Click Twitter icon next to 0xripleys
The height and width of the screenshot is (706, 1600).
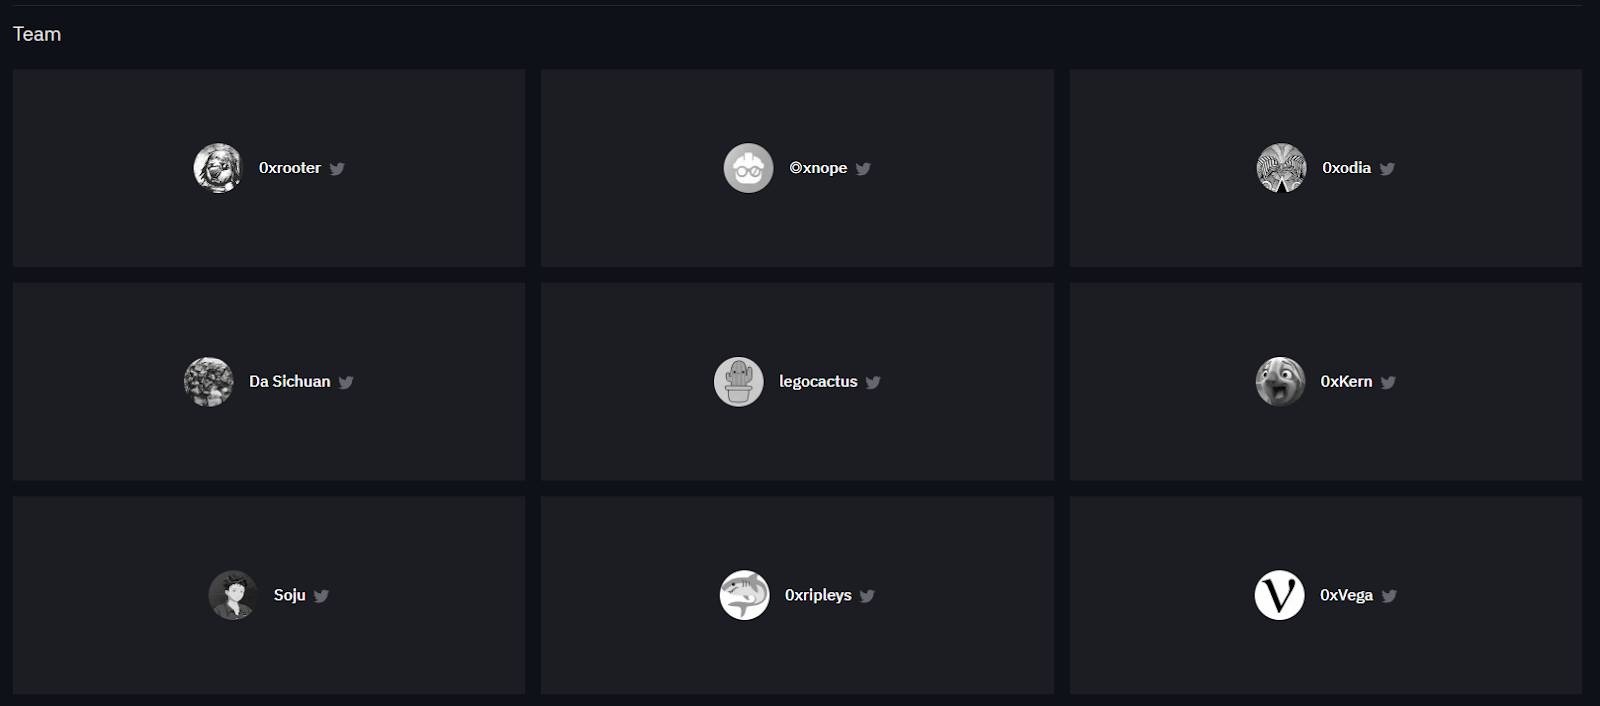(x=867, y=596)
